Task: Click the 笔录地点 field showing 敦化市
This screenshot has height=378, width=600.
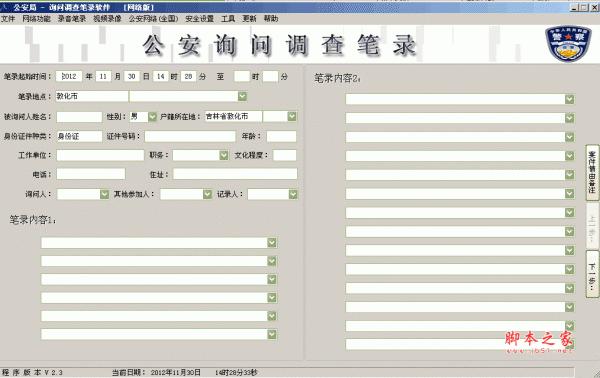Action: pyautogui.click(x=92, y=96)
